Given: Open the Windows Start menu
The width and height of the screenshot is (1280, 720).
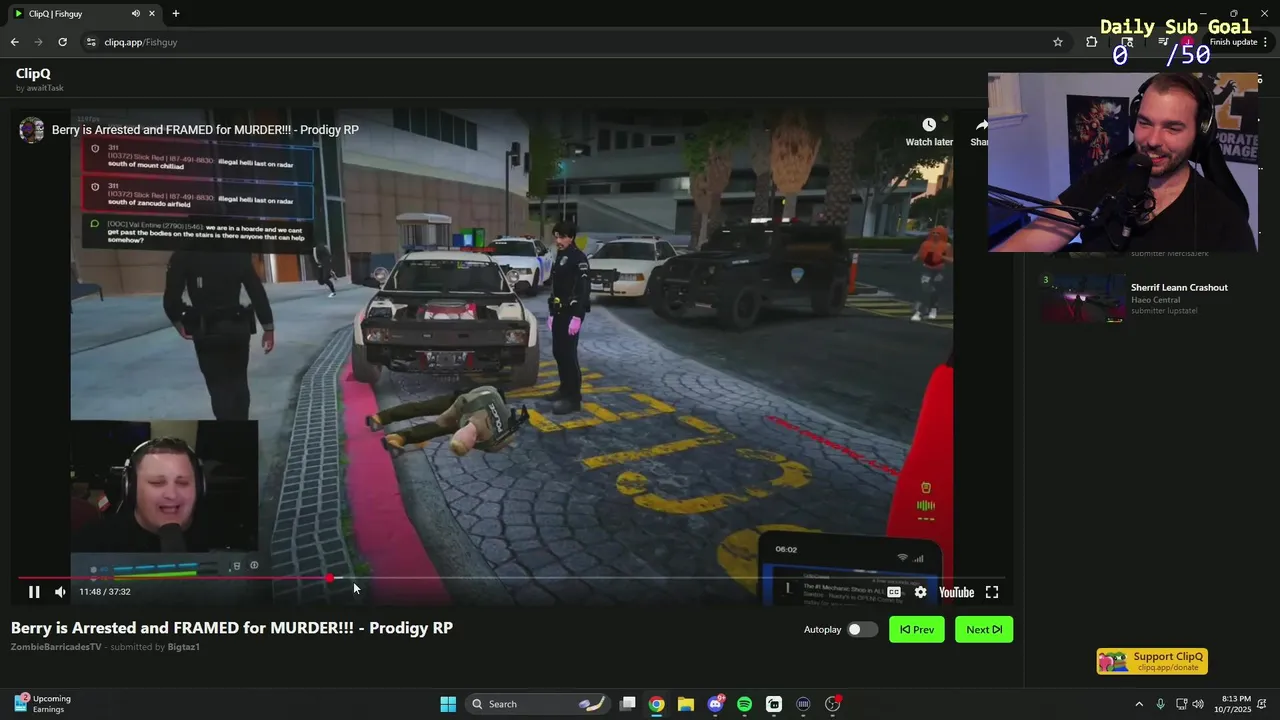Looking at the screenshot, I should click(x=448, y=704).
